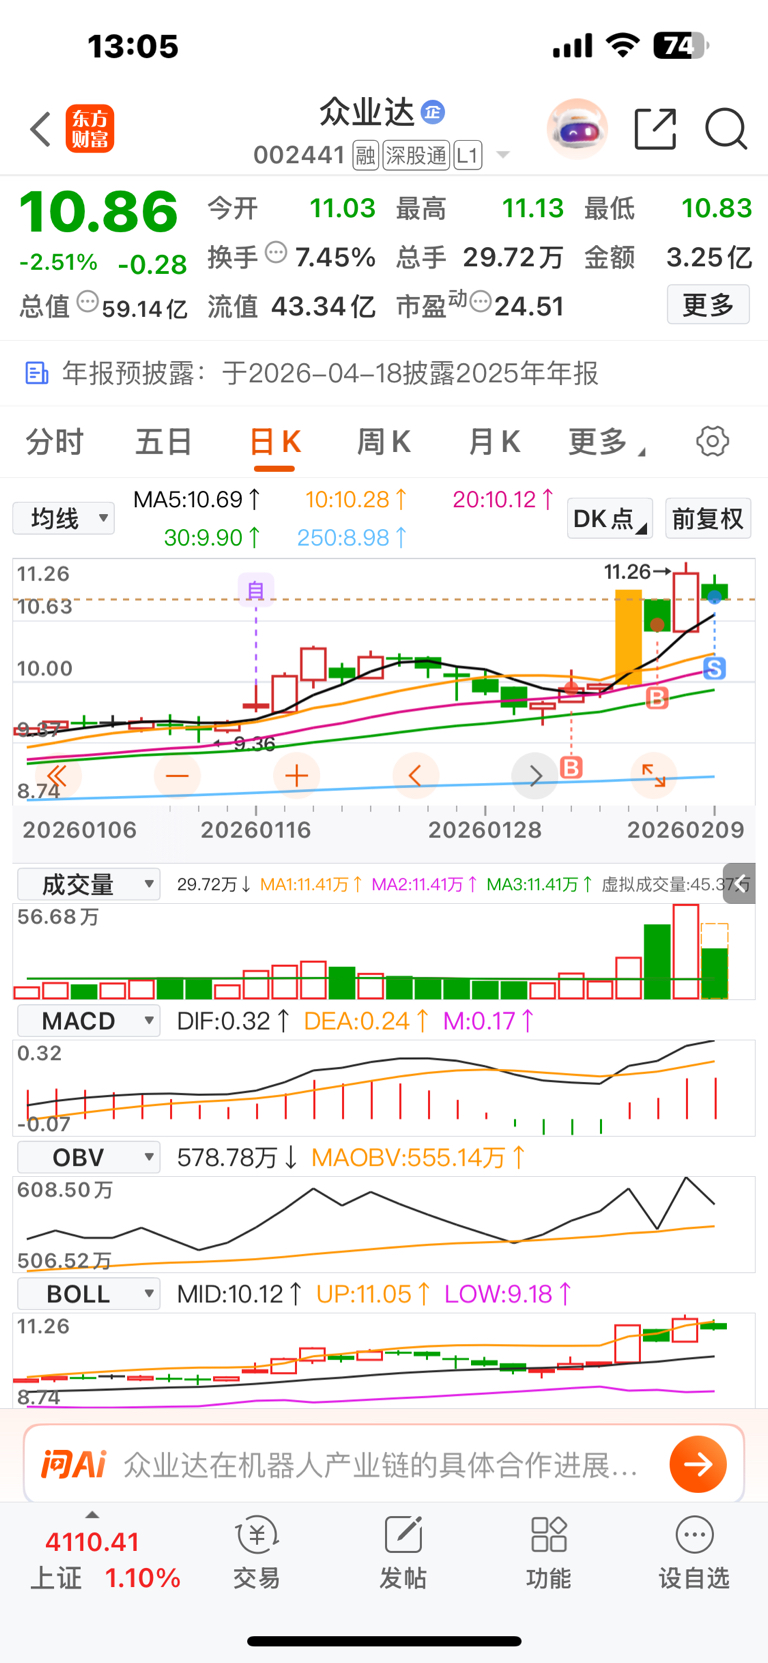Tap the back arrow icon
The image size is (768, 1663).
click(x=40, y=129)
